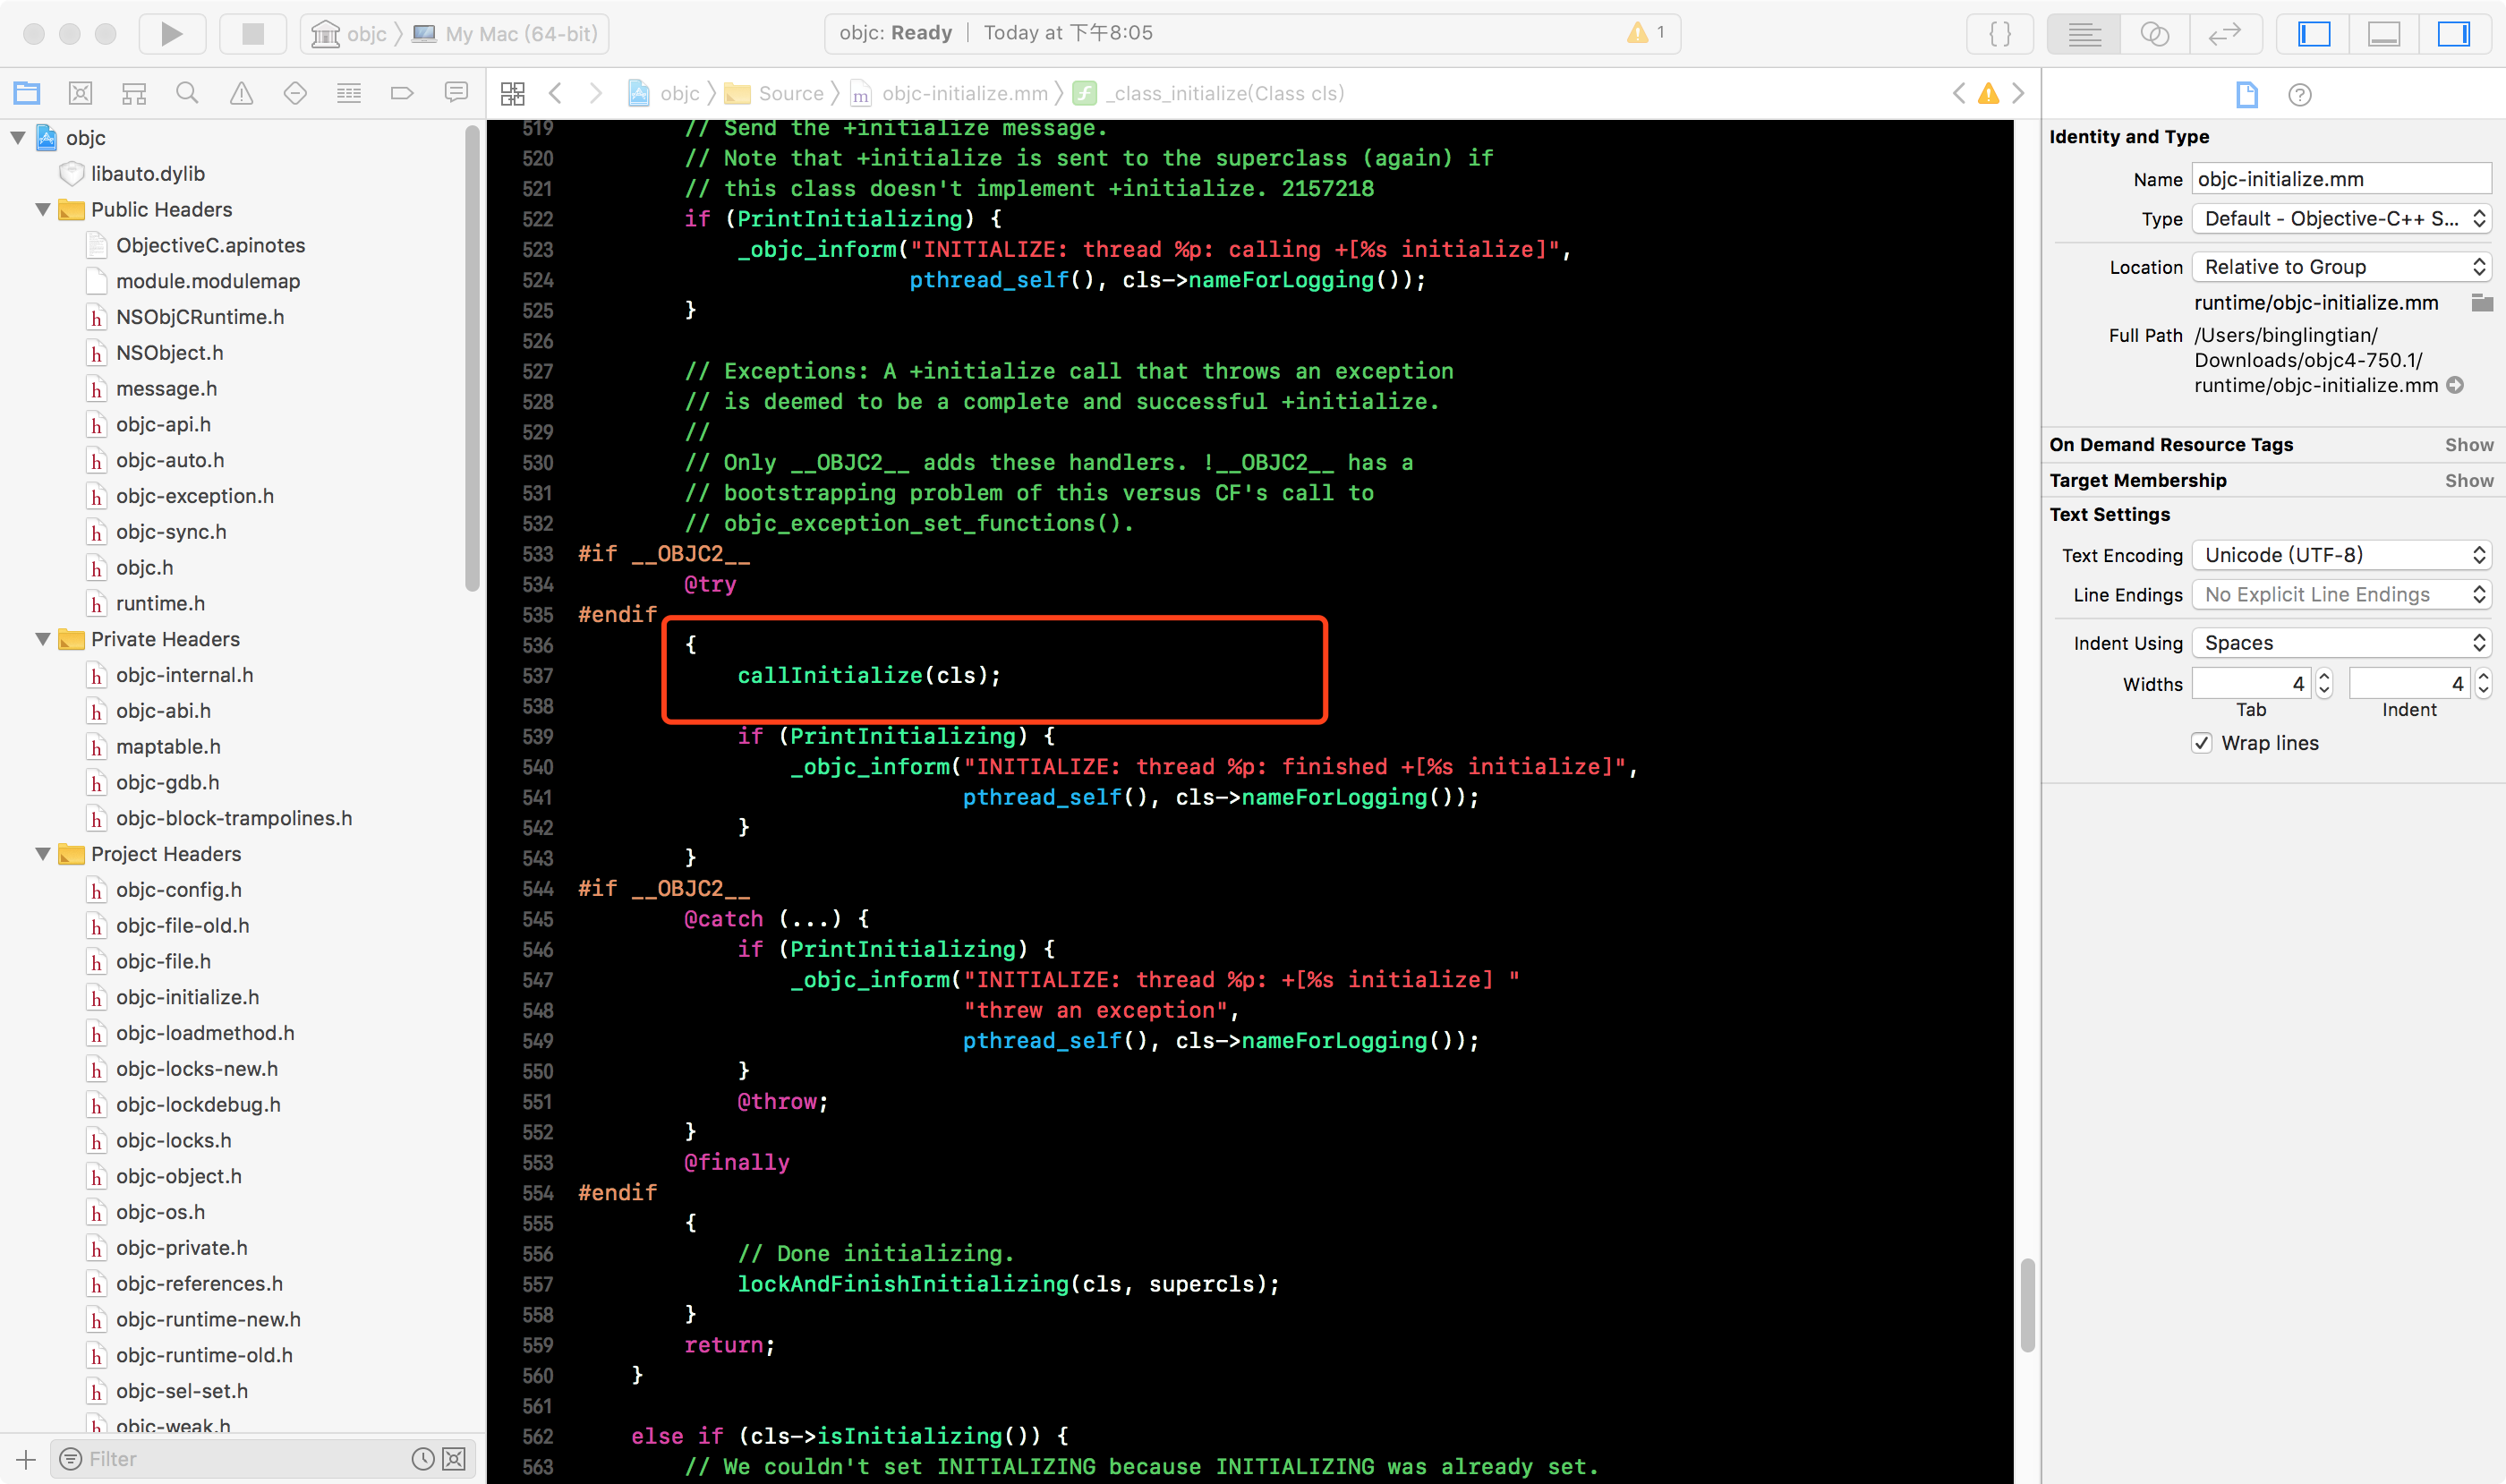Open the Indent Using Spaces dropdown
The width and height of the screenshot is (2506, 1484).
tap(2341, 643)
